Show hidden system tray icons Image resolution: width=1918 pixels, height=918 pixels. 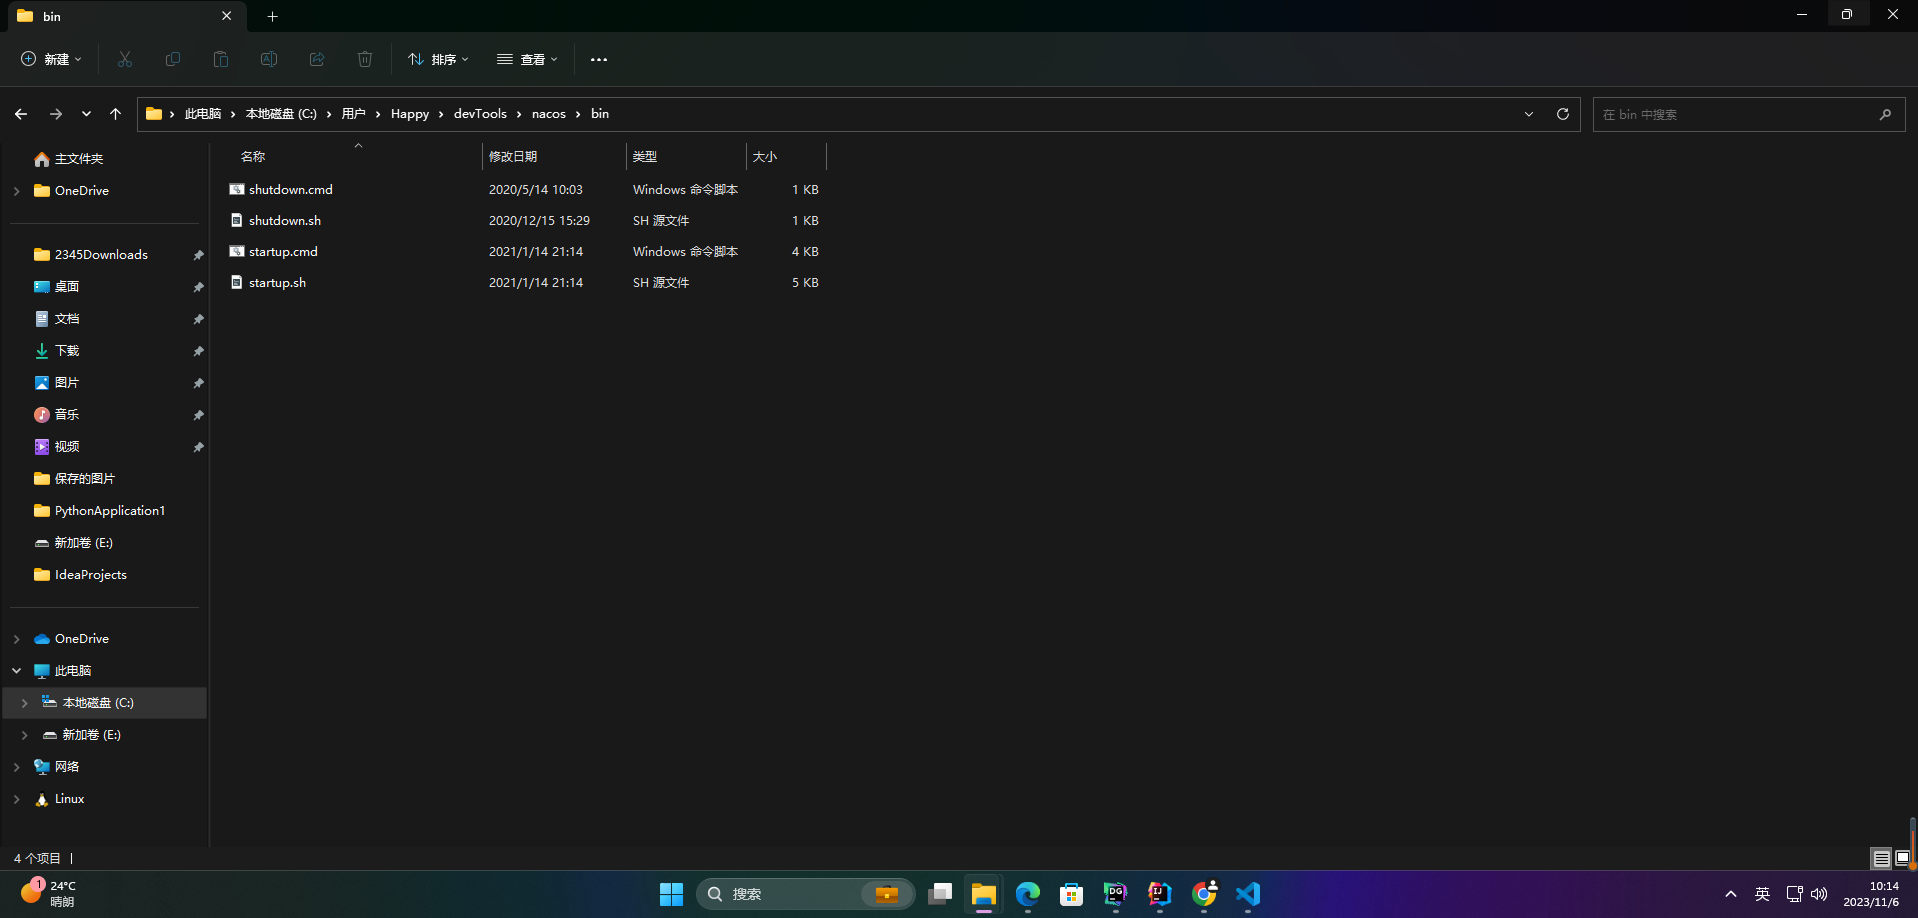point(1730,894)
